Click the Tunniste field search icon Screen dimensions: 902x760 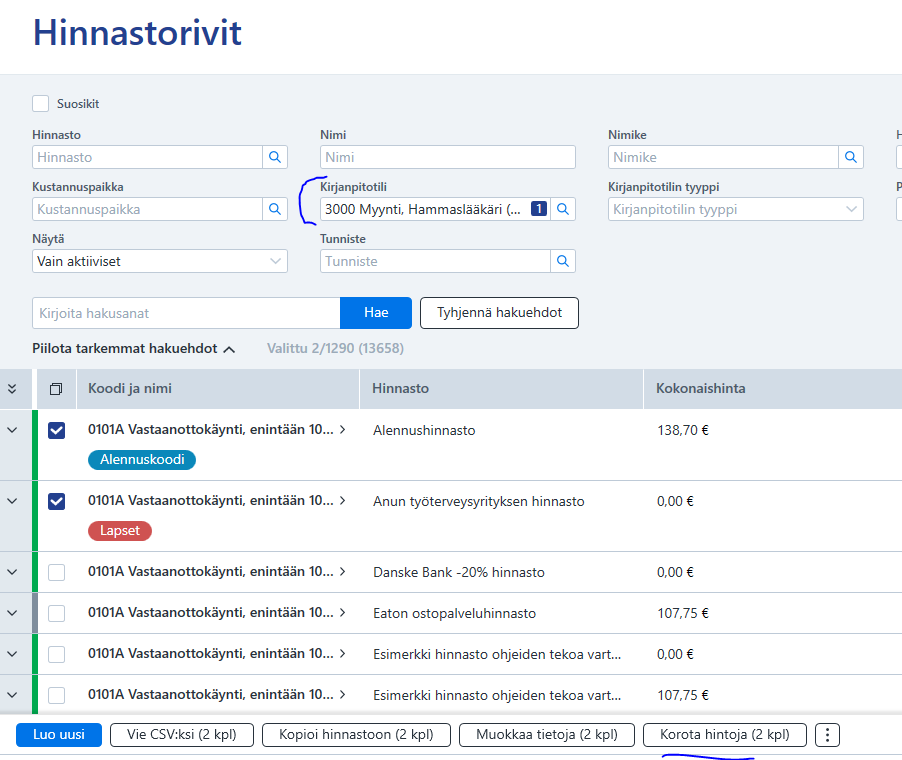(563, 261)
